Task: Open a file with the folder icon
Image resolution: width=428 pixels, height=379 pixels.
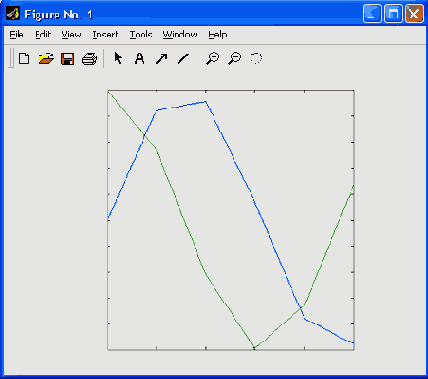Action: [x=46, y=59]
